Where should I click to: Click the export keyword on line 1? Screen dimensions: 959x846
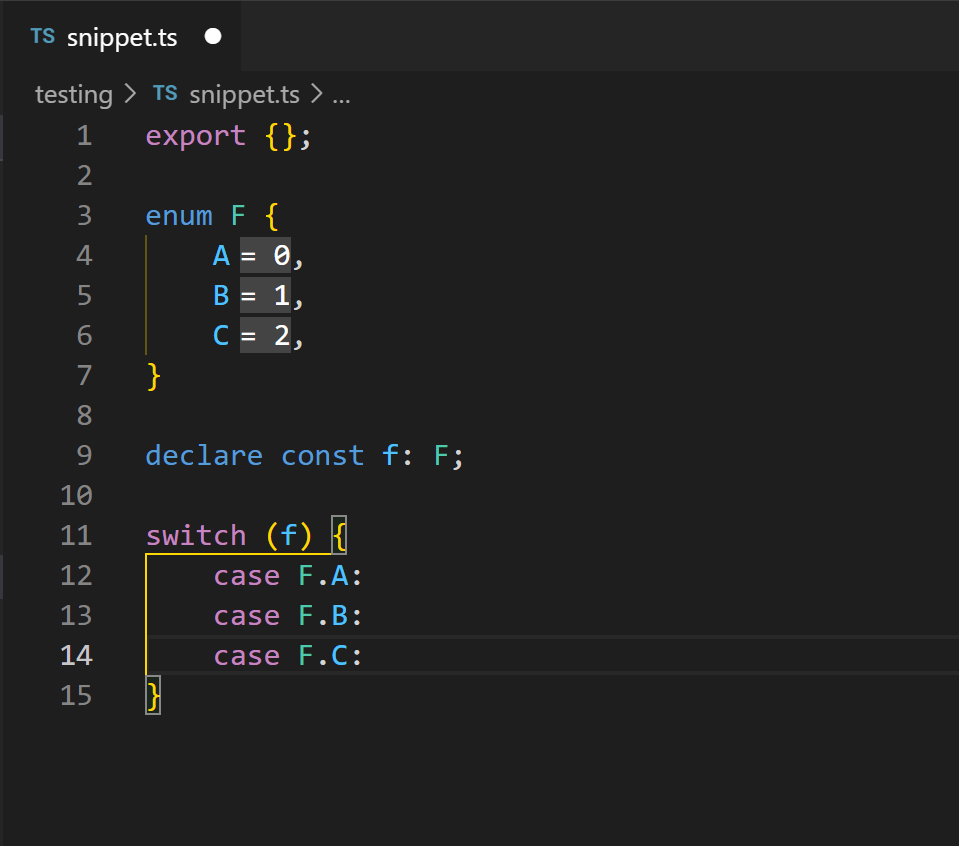coord(196,136)
